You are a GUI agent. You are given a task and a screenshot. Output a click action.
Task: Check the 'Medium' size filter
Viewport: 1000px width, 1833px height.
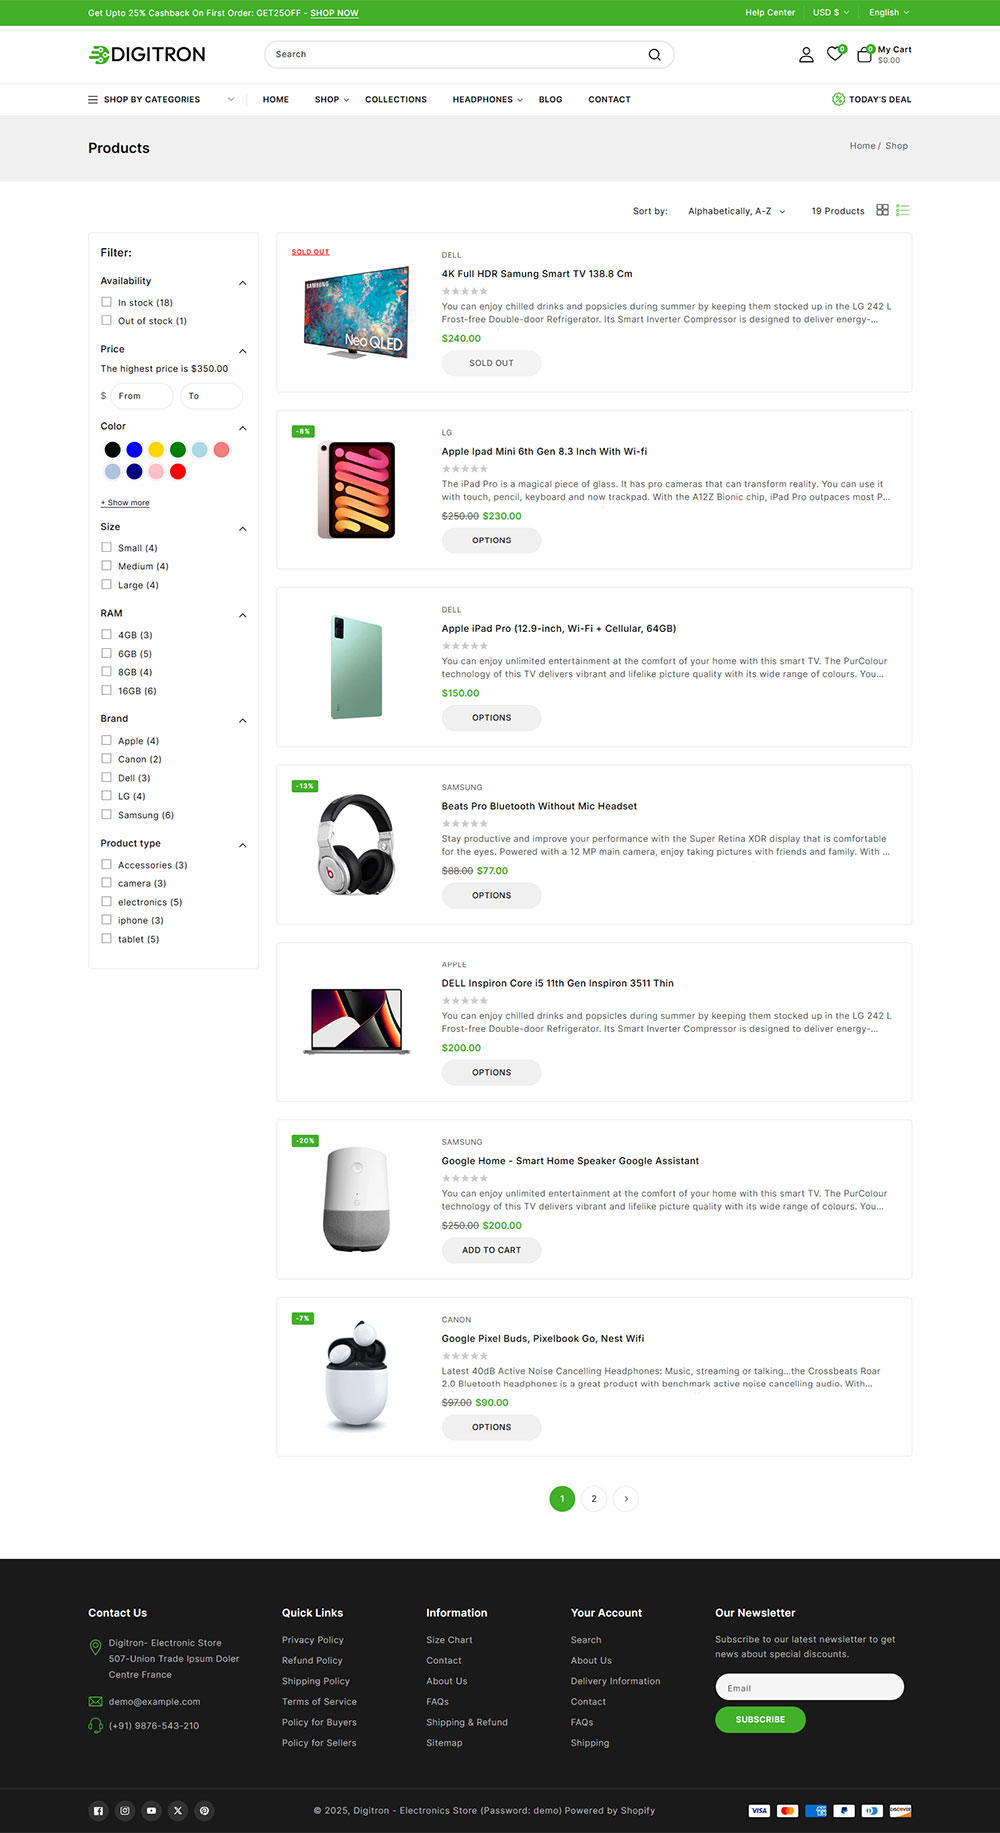coord(106,565)
